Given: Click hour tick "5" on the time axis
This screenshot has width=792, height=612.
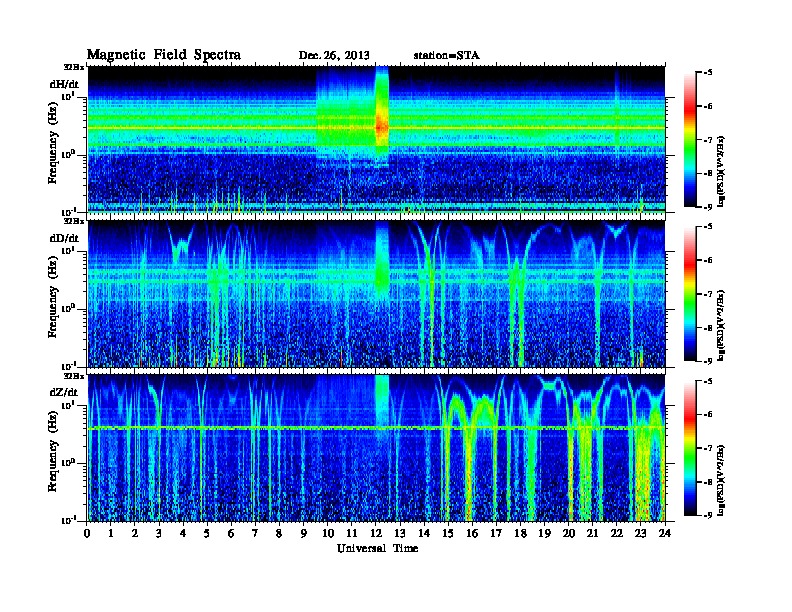Looking at the screenshot, I should click(207, 533).
